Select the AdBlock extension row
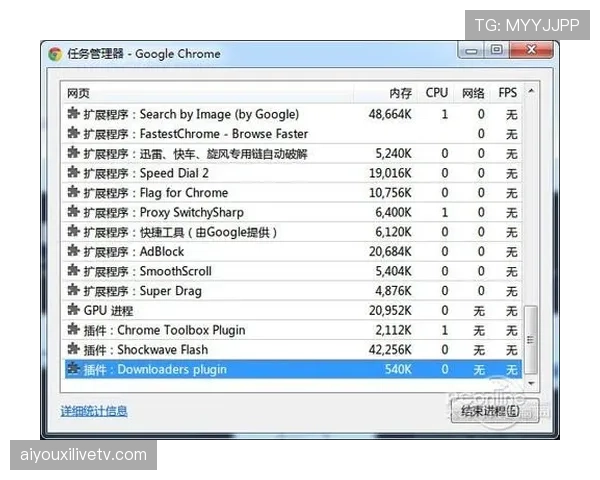The width and height of the screenshot is (600, 480). 292,251
